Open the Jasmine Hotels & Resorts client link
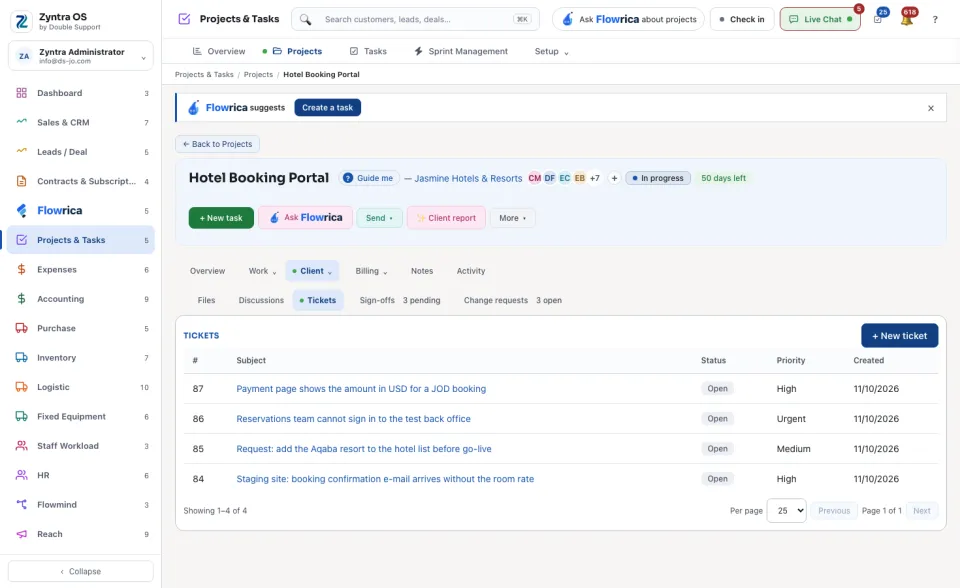 (x=468, y=178)
